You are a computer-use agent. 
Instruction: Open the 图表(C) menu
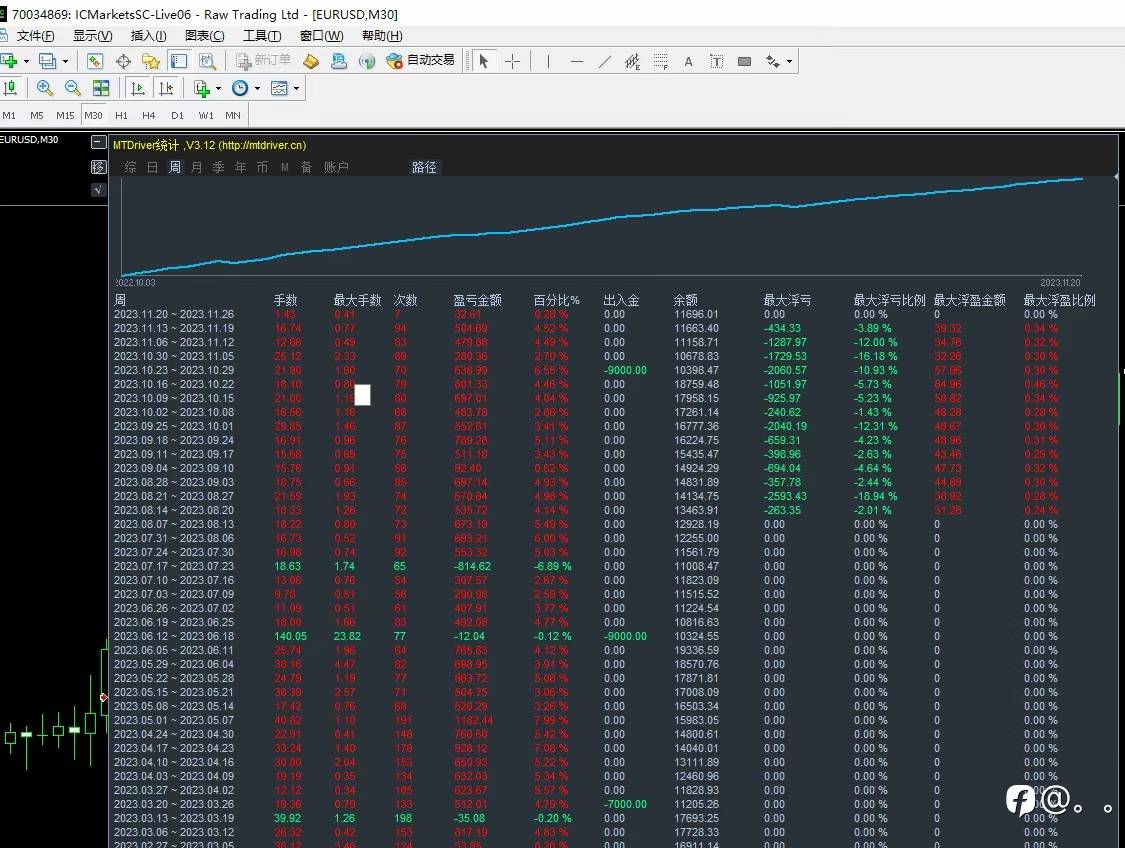pyautogui.click(x=204, y=36)
